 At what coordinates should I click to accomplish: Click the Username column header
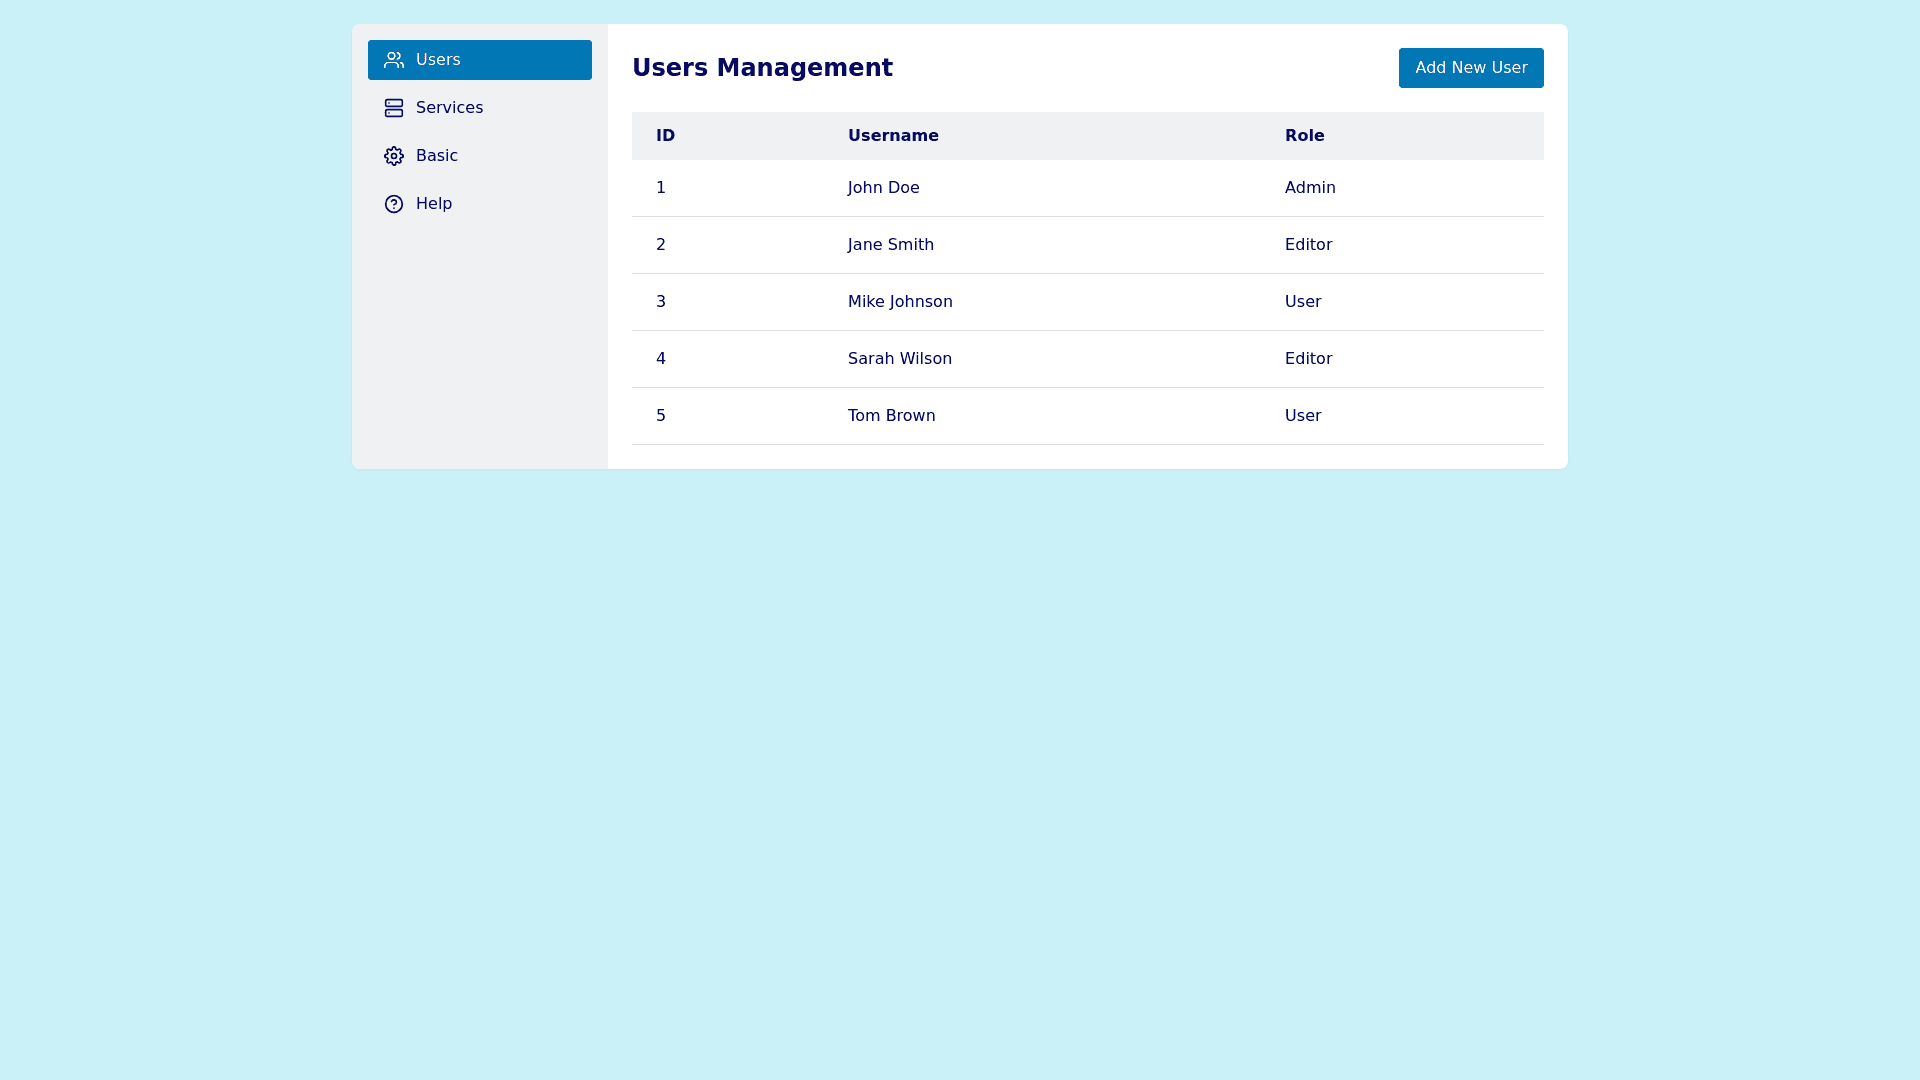[893, 136]
